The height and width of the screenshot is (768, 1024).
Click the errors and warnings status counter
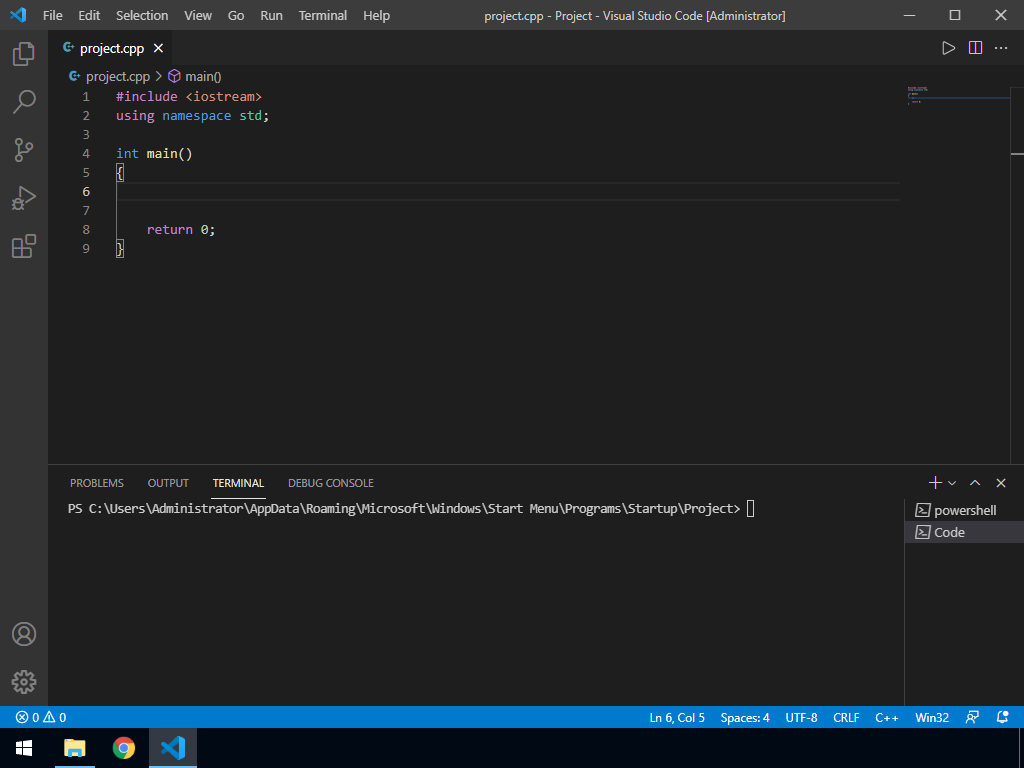click(x=41, y=717)
